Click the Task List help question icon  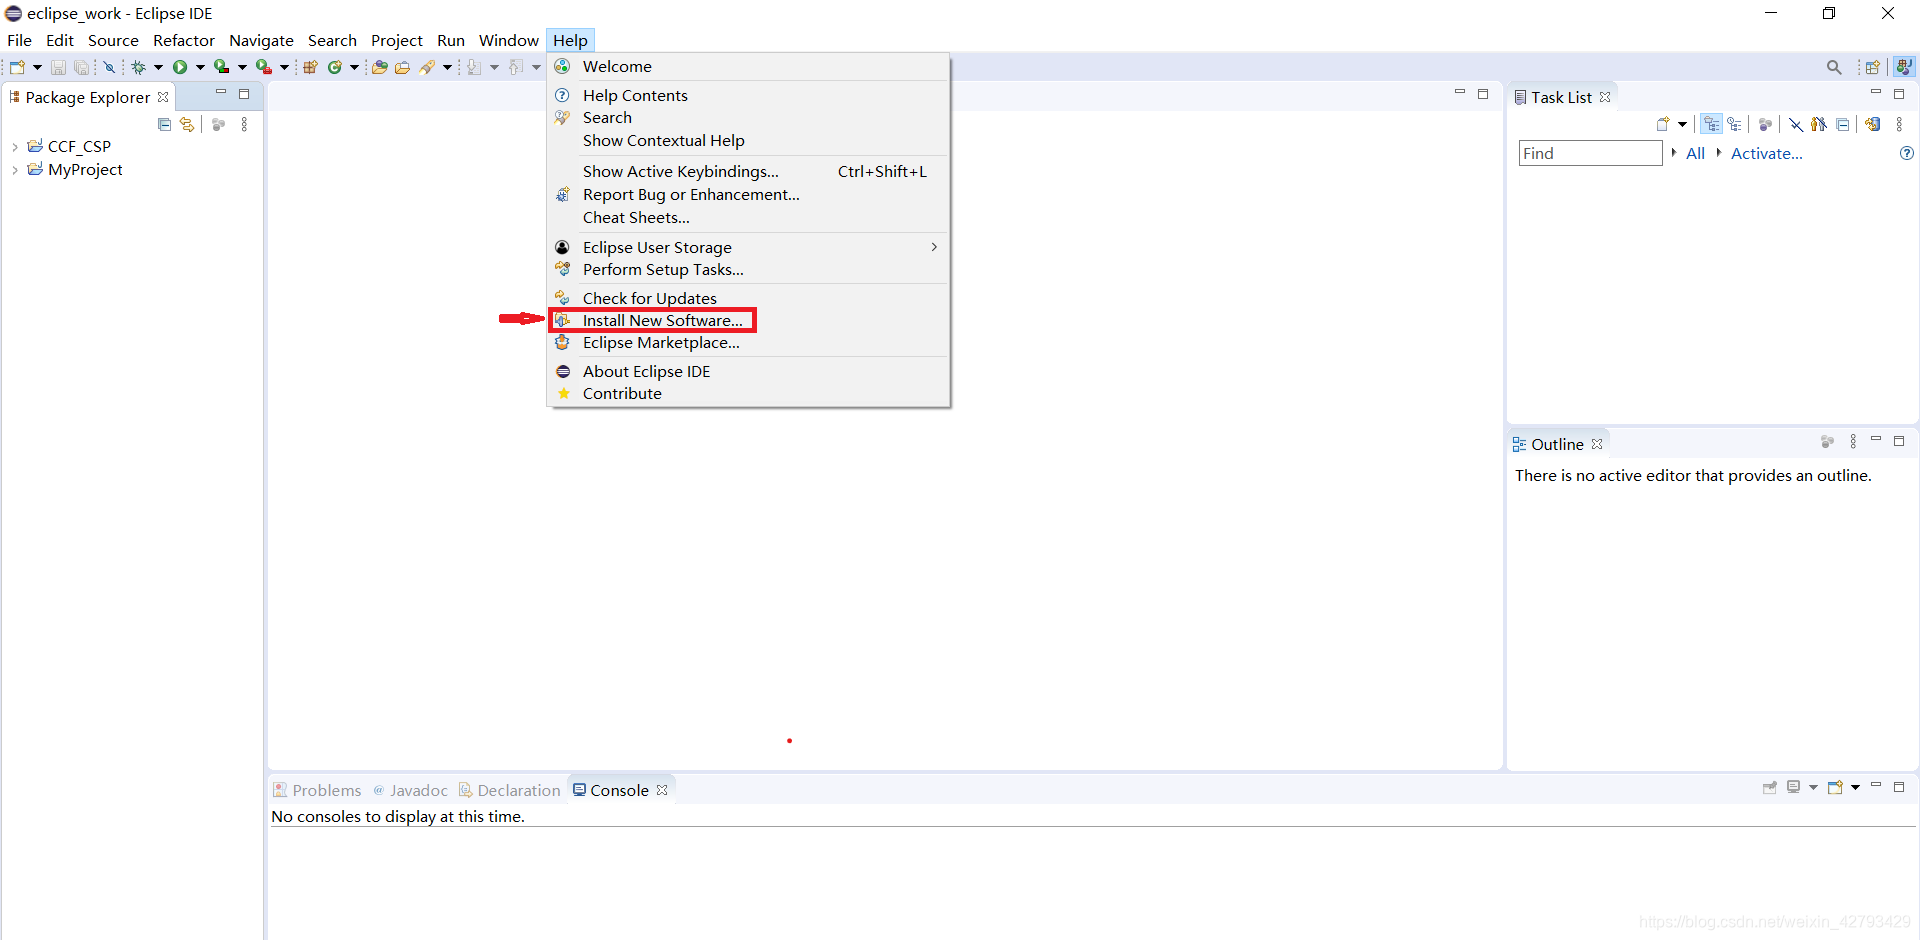(x=1907, y=153)
